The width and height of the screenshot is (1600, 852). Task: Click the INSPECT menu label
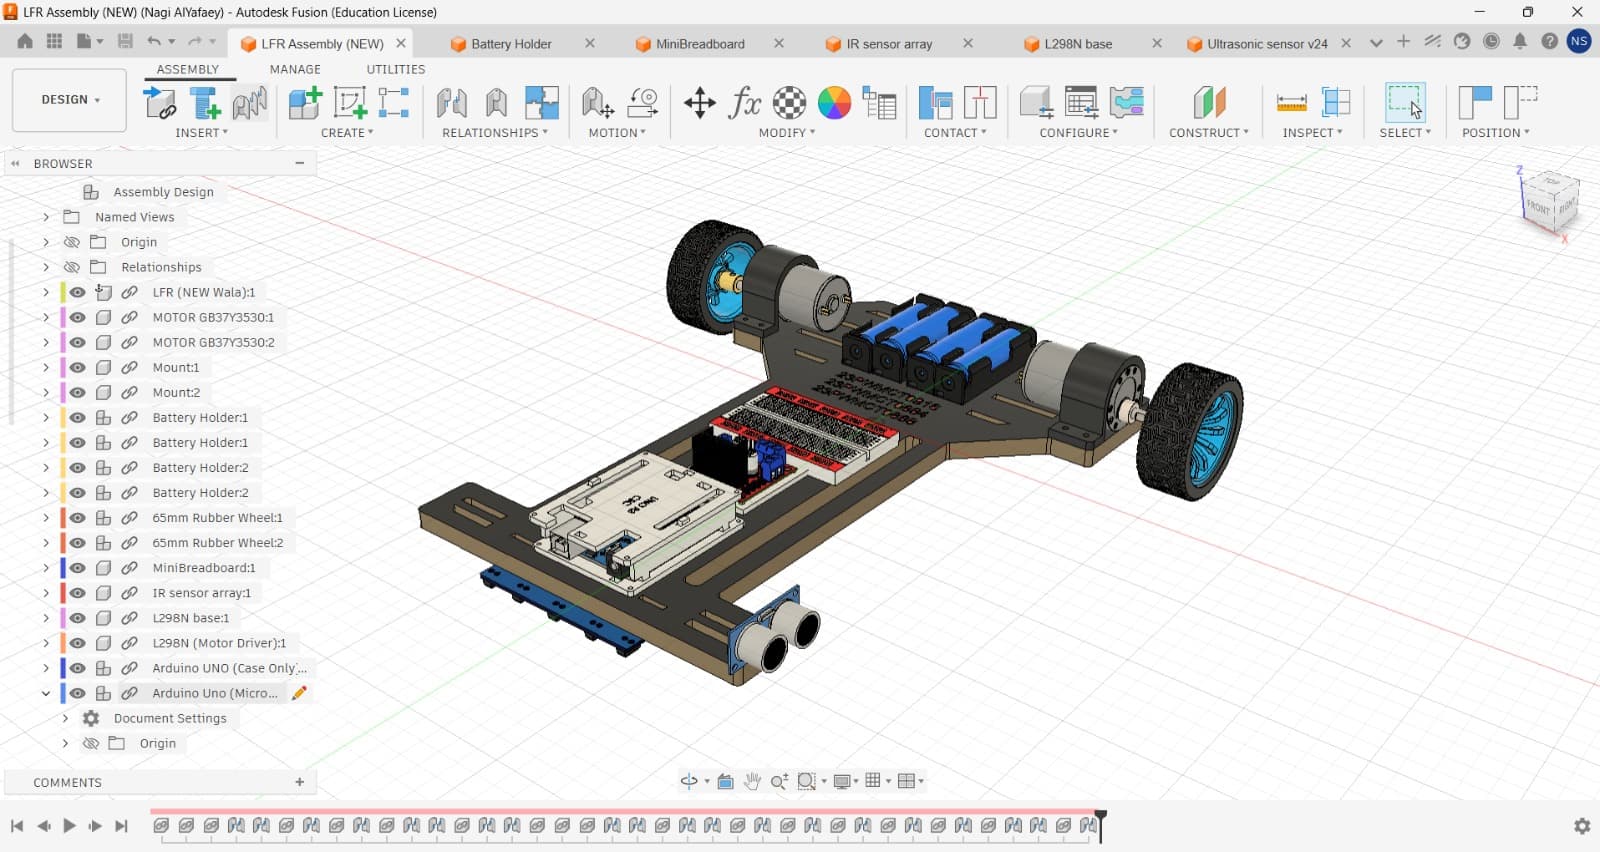click(1313, 133)
